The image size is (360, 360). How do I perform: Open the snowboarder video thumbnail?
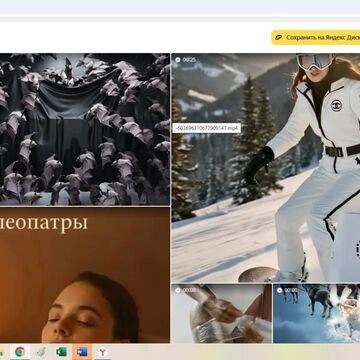tap(266, 168)
